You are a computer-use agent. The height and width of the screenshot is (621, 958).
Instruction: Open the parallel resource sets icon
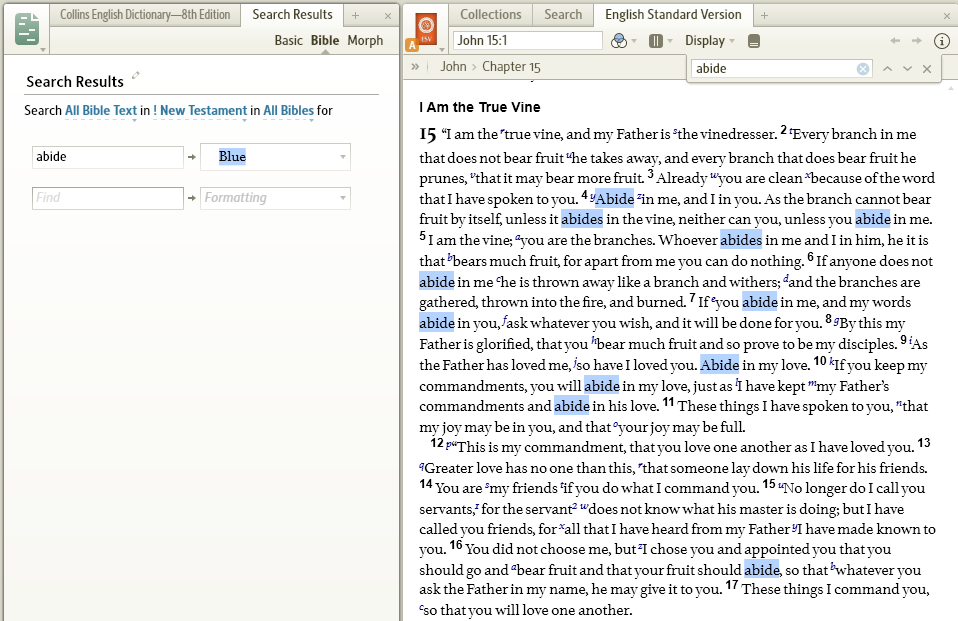click(x=656, y=41)
